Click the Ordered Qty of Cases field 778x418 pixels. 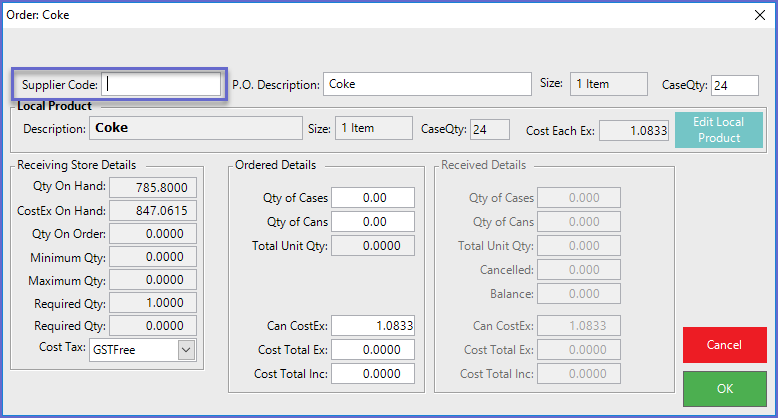point(372,198)
